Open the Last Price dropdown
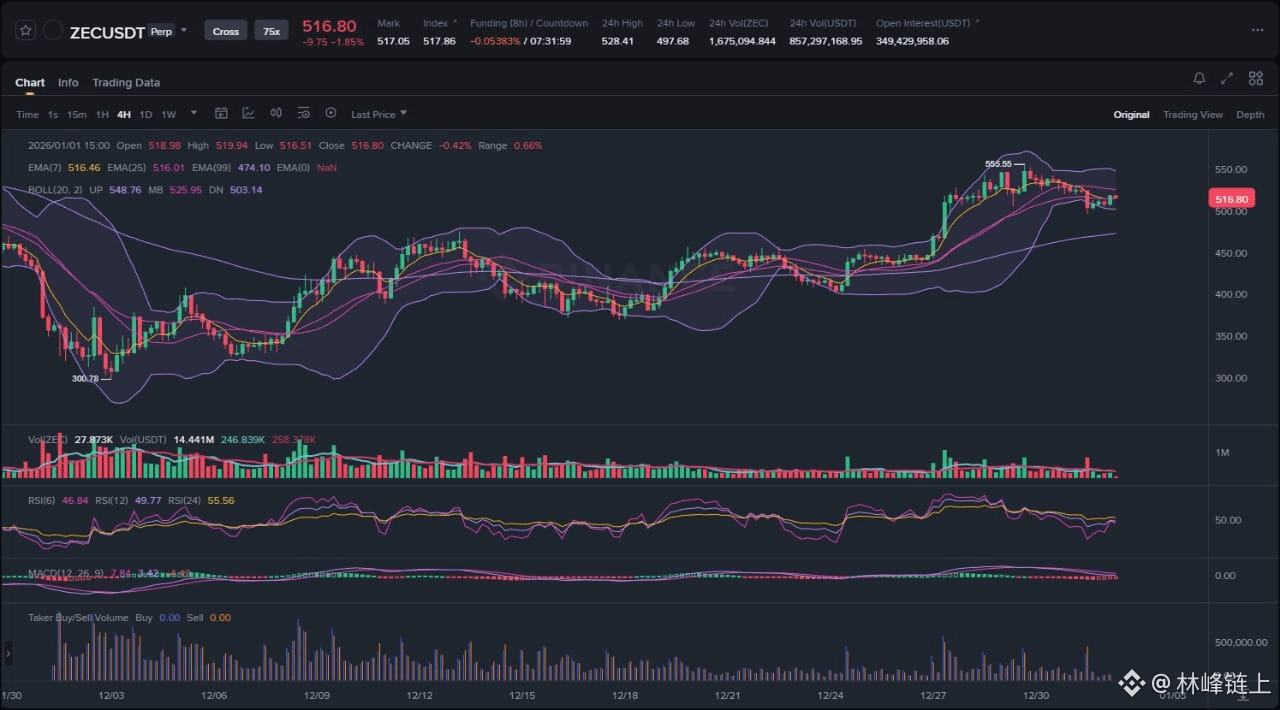Screen dimensions: 1280x710 tap(379, 115)
